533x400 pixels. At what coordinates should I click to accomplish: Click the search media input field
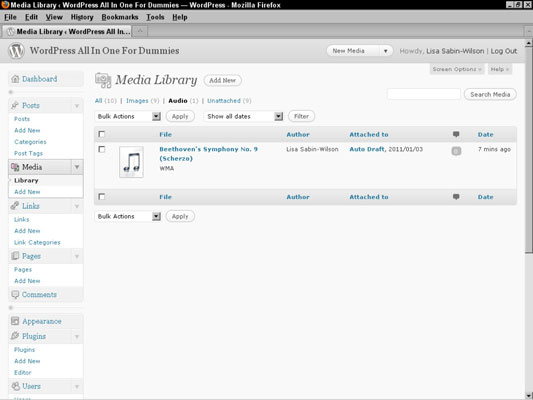click(x=424, y=94)
